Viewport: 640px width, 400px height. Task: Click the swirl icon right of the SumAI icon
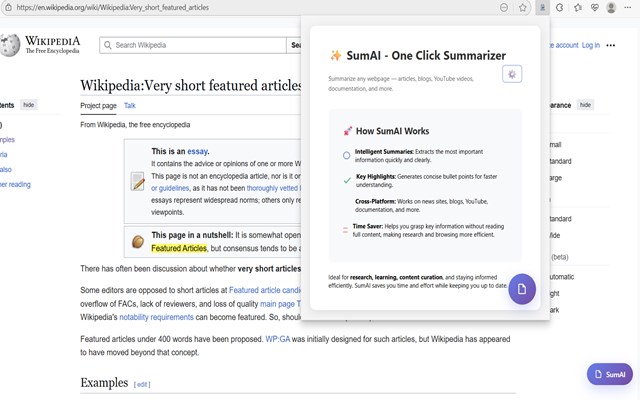560,7
